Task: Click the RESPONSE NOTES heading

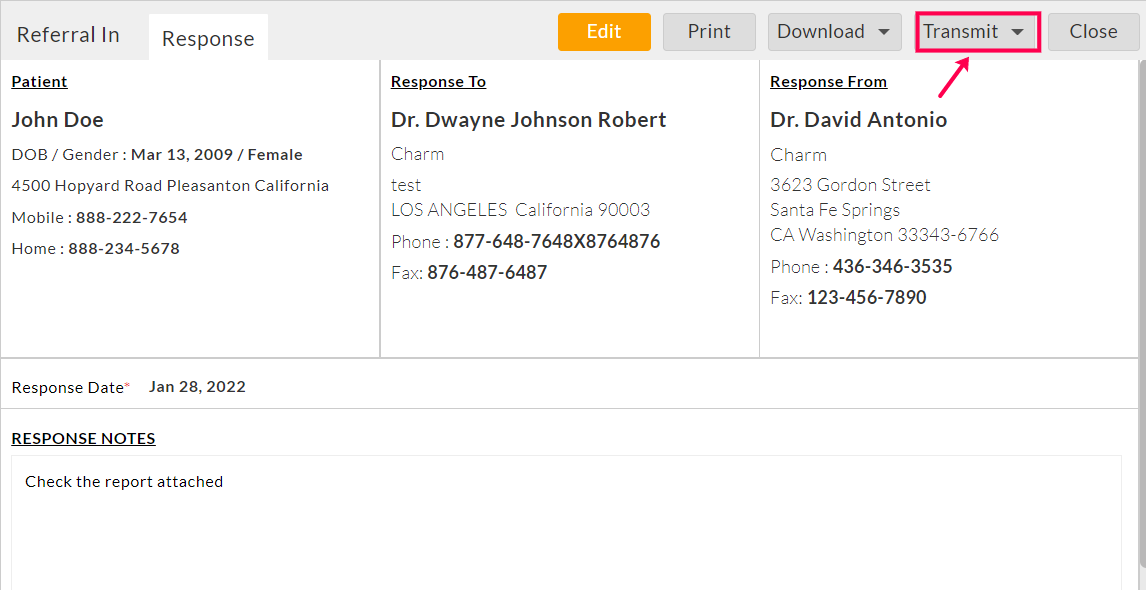Action: pos(83,438)
